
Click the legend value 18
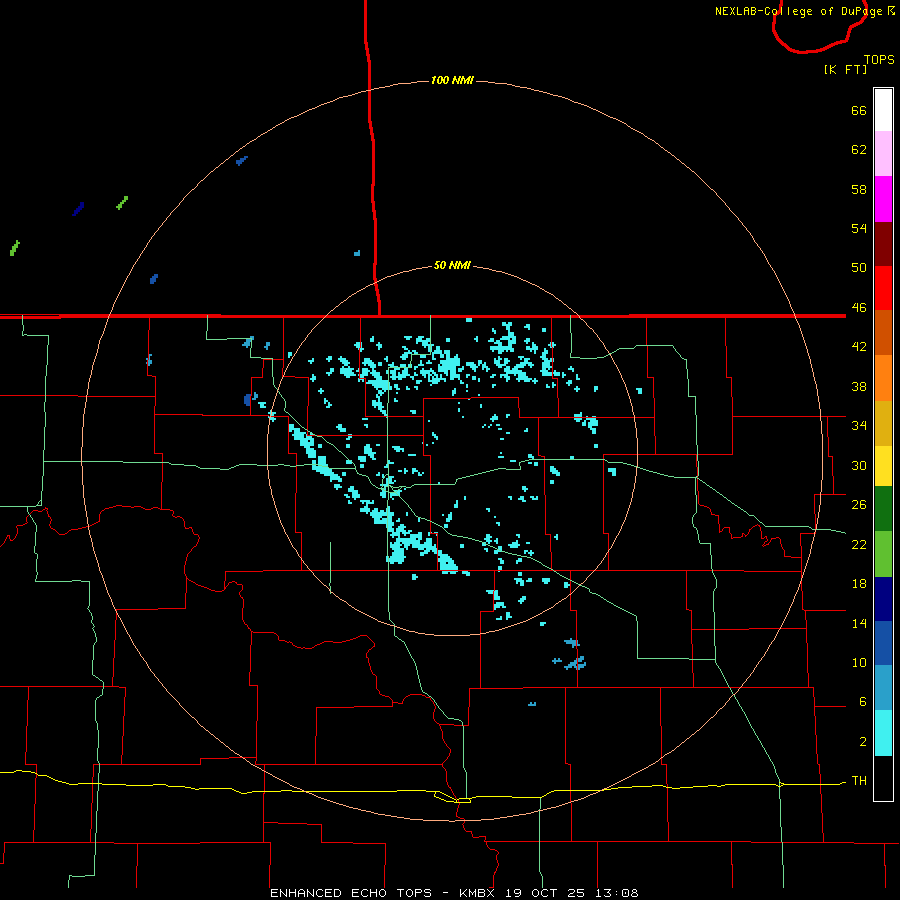coord(859,583)
